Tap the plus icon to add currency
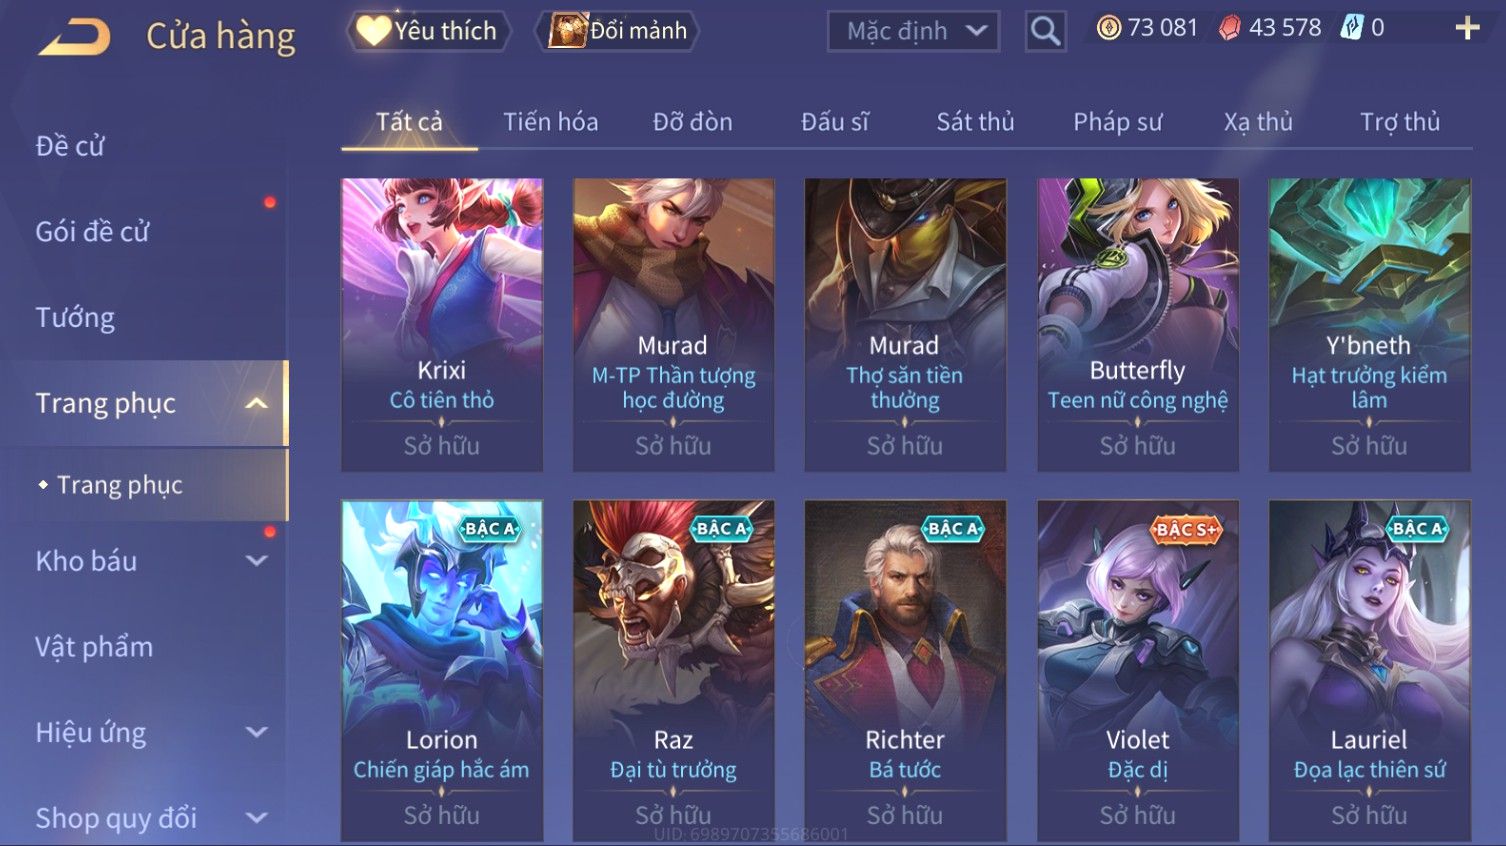The height and width of the screenshot is (846, 1506). pyautogui.click(x=1467, y=28)
